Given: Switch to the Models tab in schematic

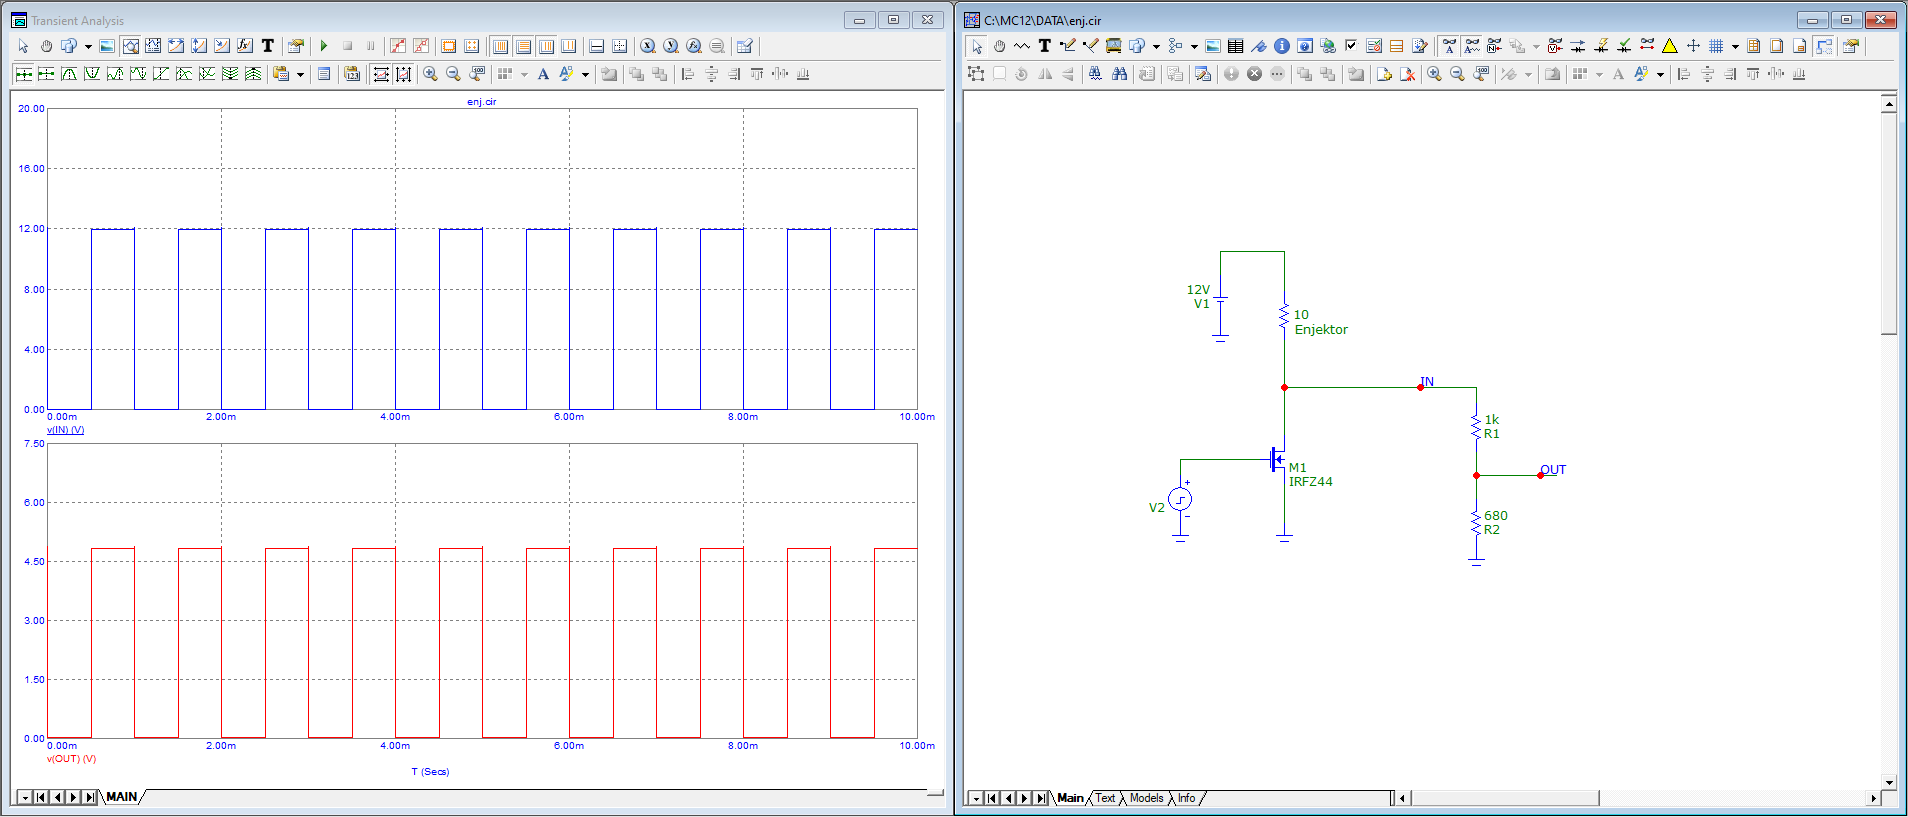Looking at the screenshot, I should tap(1146, 798).
